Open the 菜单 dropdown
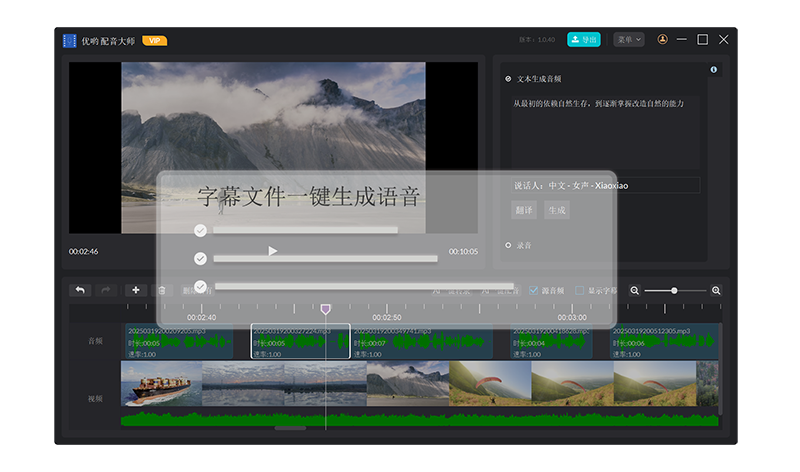800x472 pixels. pos(628,39)
